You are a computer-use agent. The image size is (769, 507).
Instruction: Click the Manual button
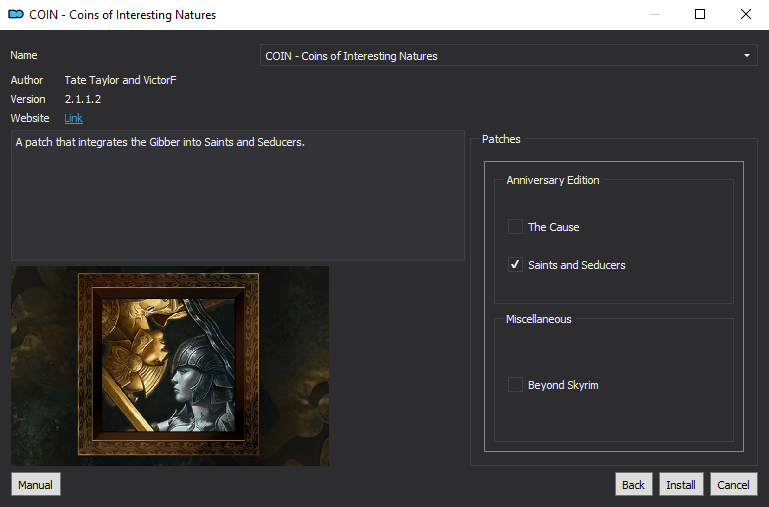coord(36,484)
